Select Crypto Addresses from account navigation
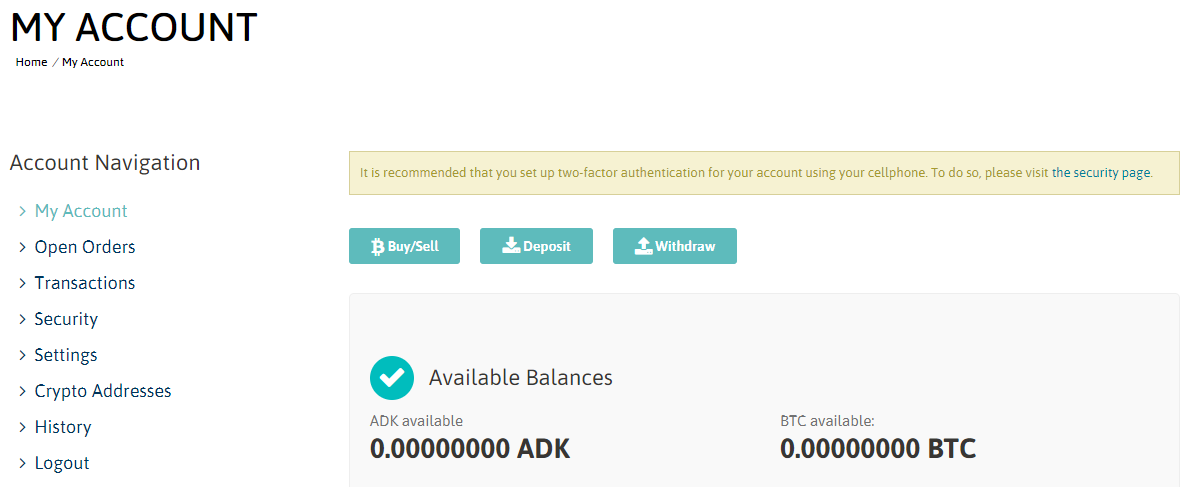Screen dimensions: 1191x487 click(103, 391)
